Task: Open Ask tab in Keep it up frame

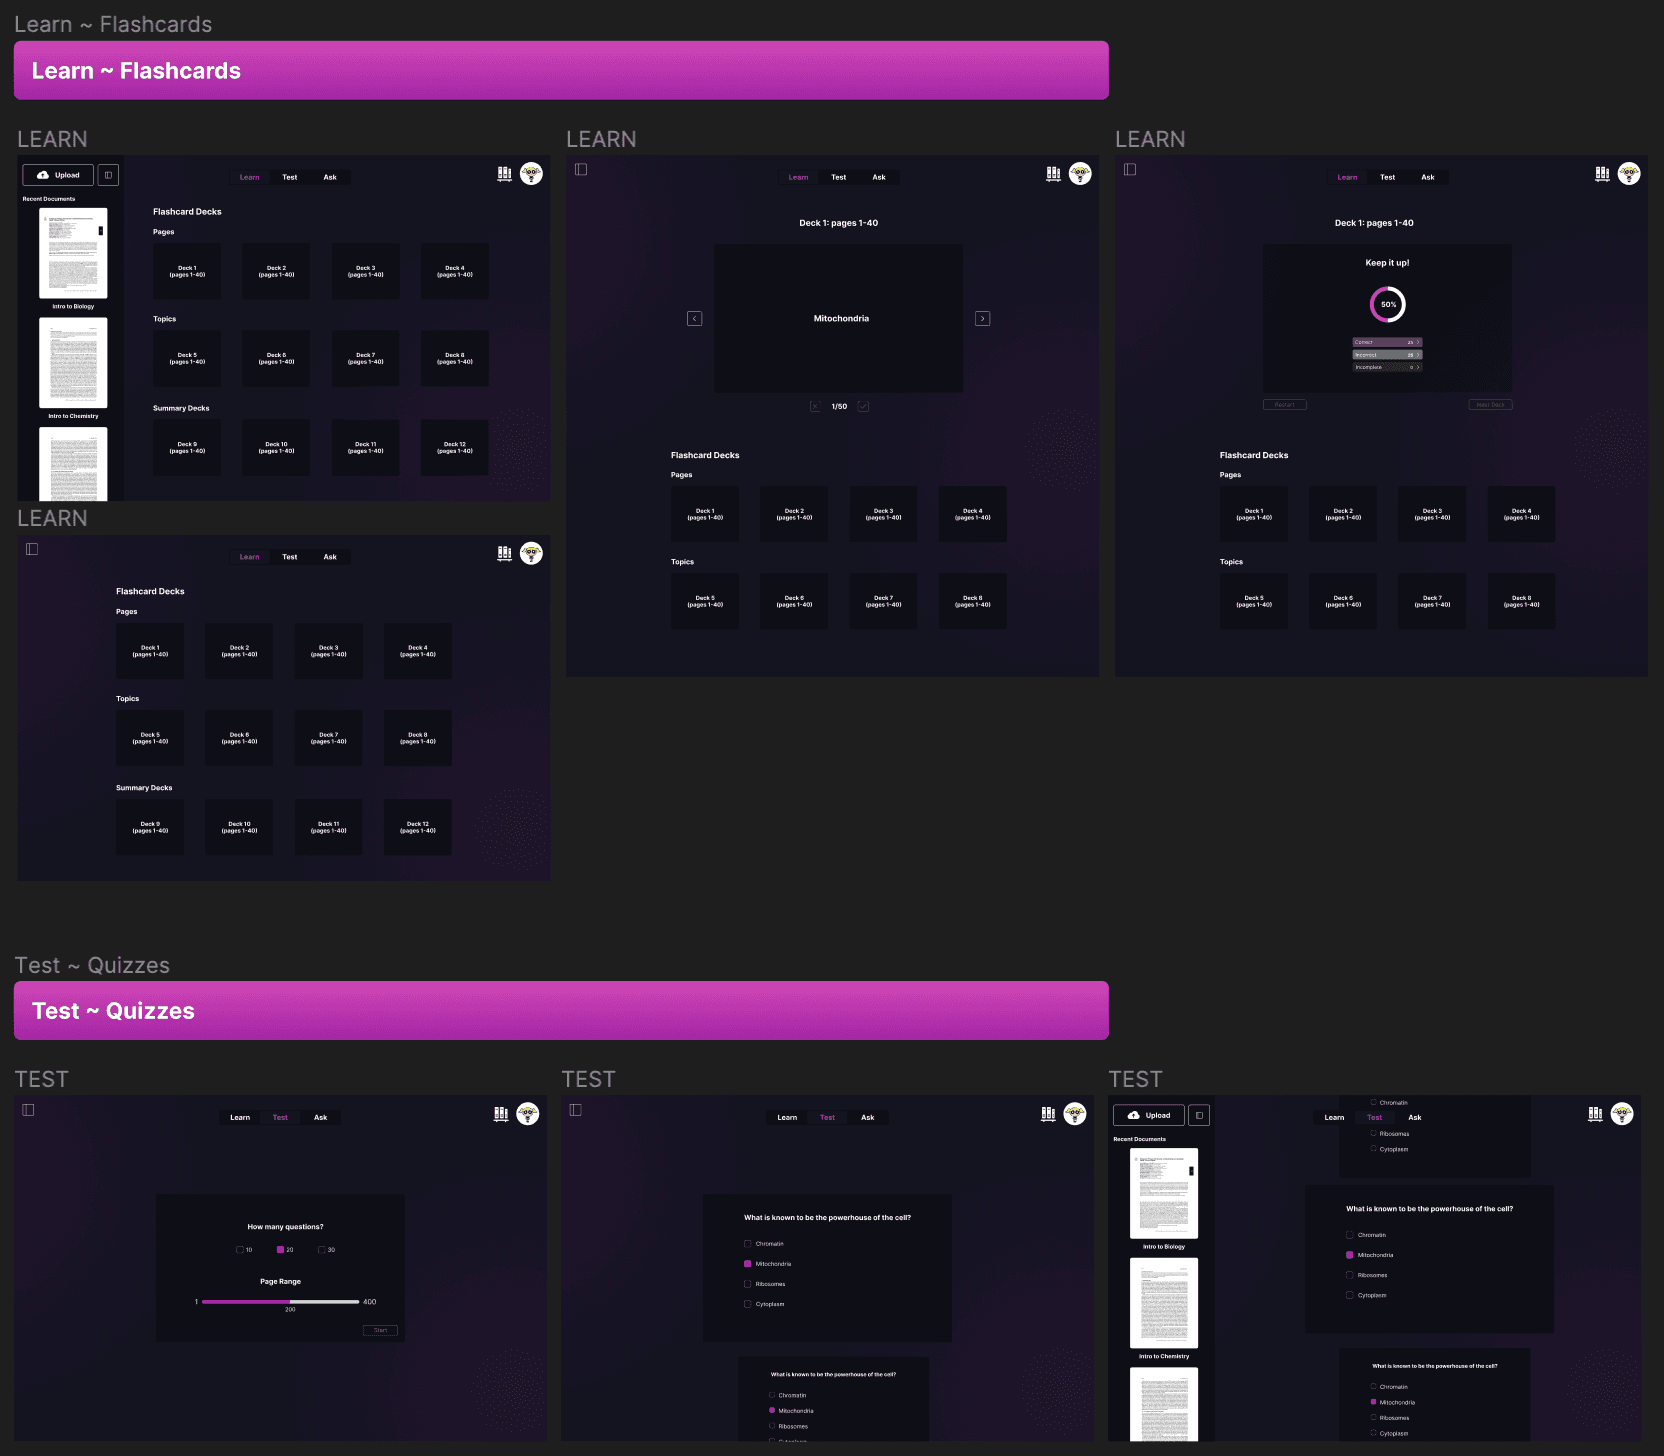Action: (x=1428, y=177)
